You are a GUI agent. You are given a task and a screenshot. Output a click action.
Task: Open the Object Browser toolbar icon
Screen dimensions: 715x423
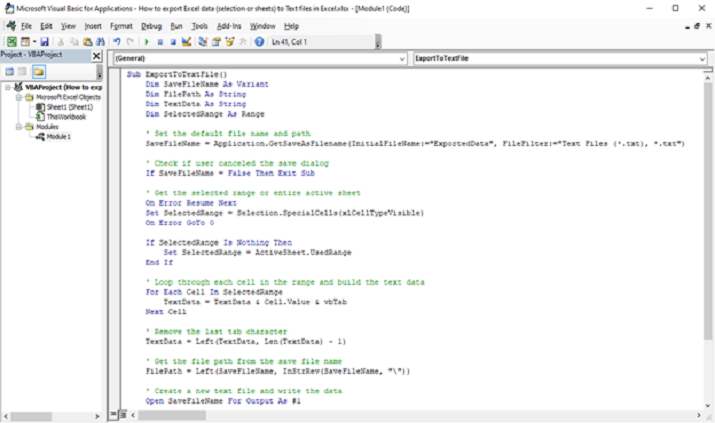(x=229, y=42)
